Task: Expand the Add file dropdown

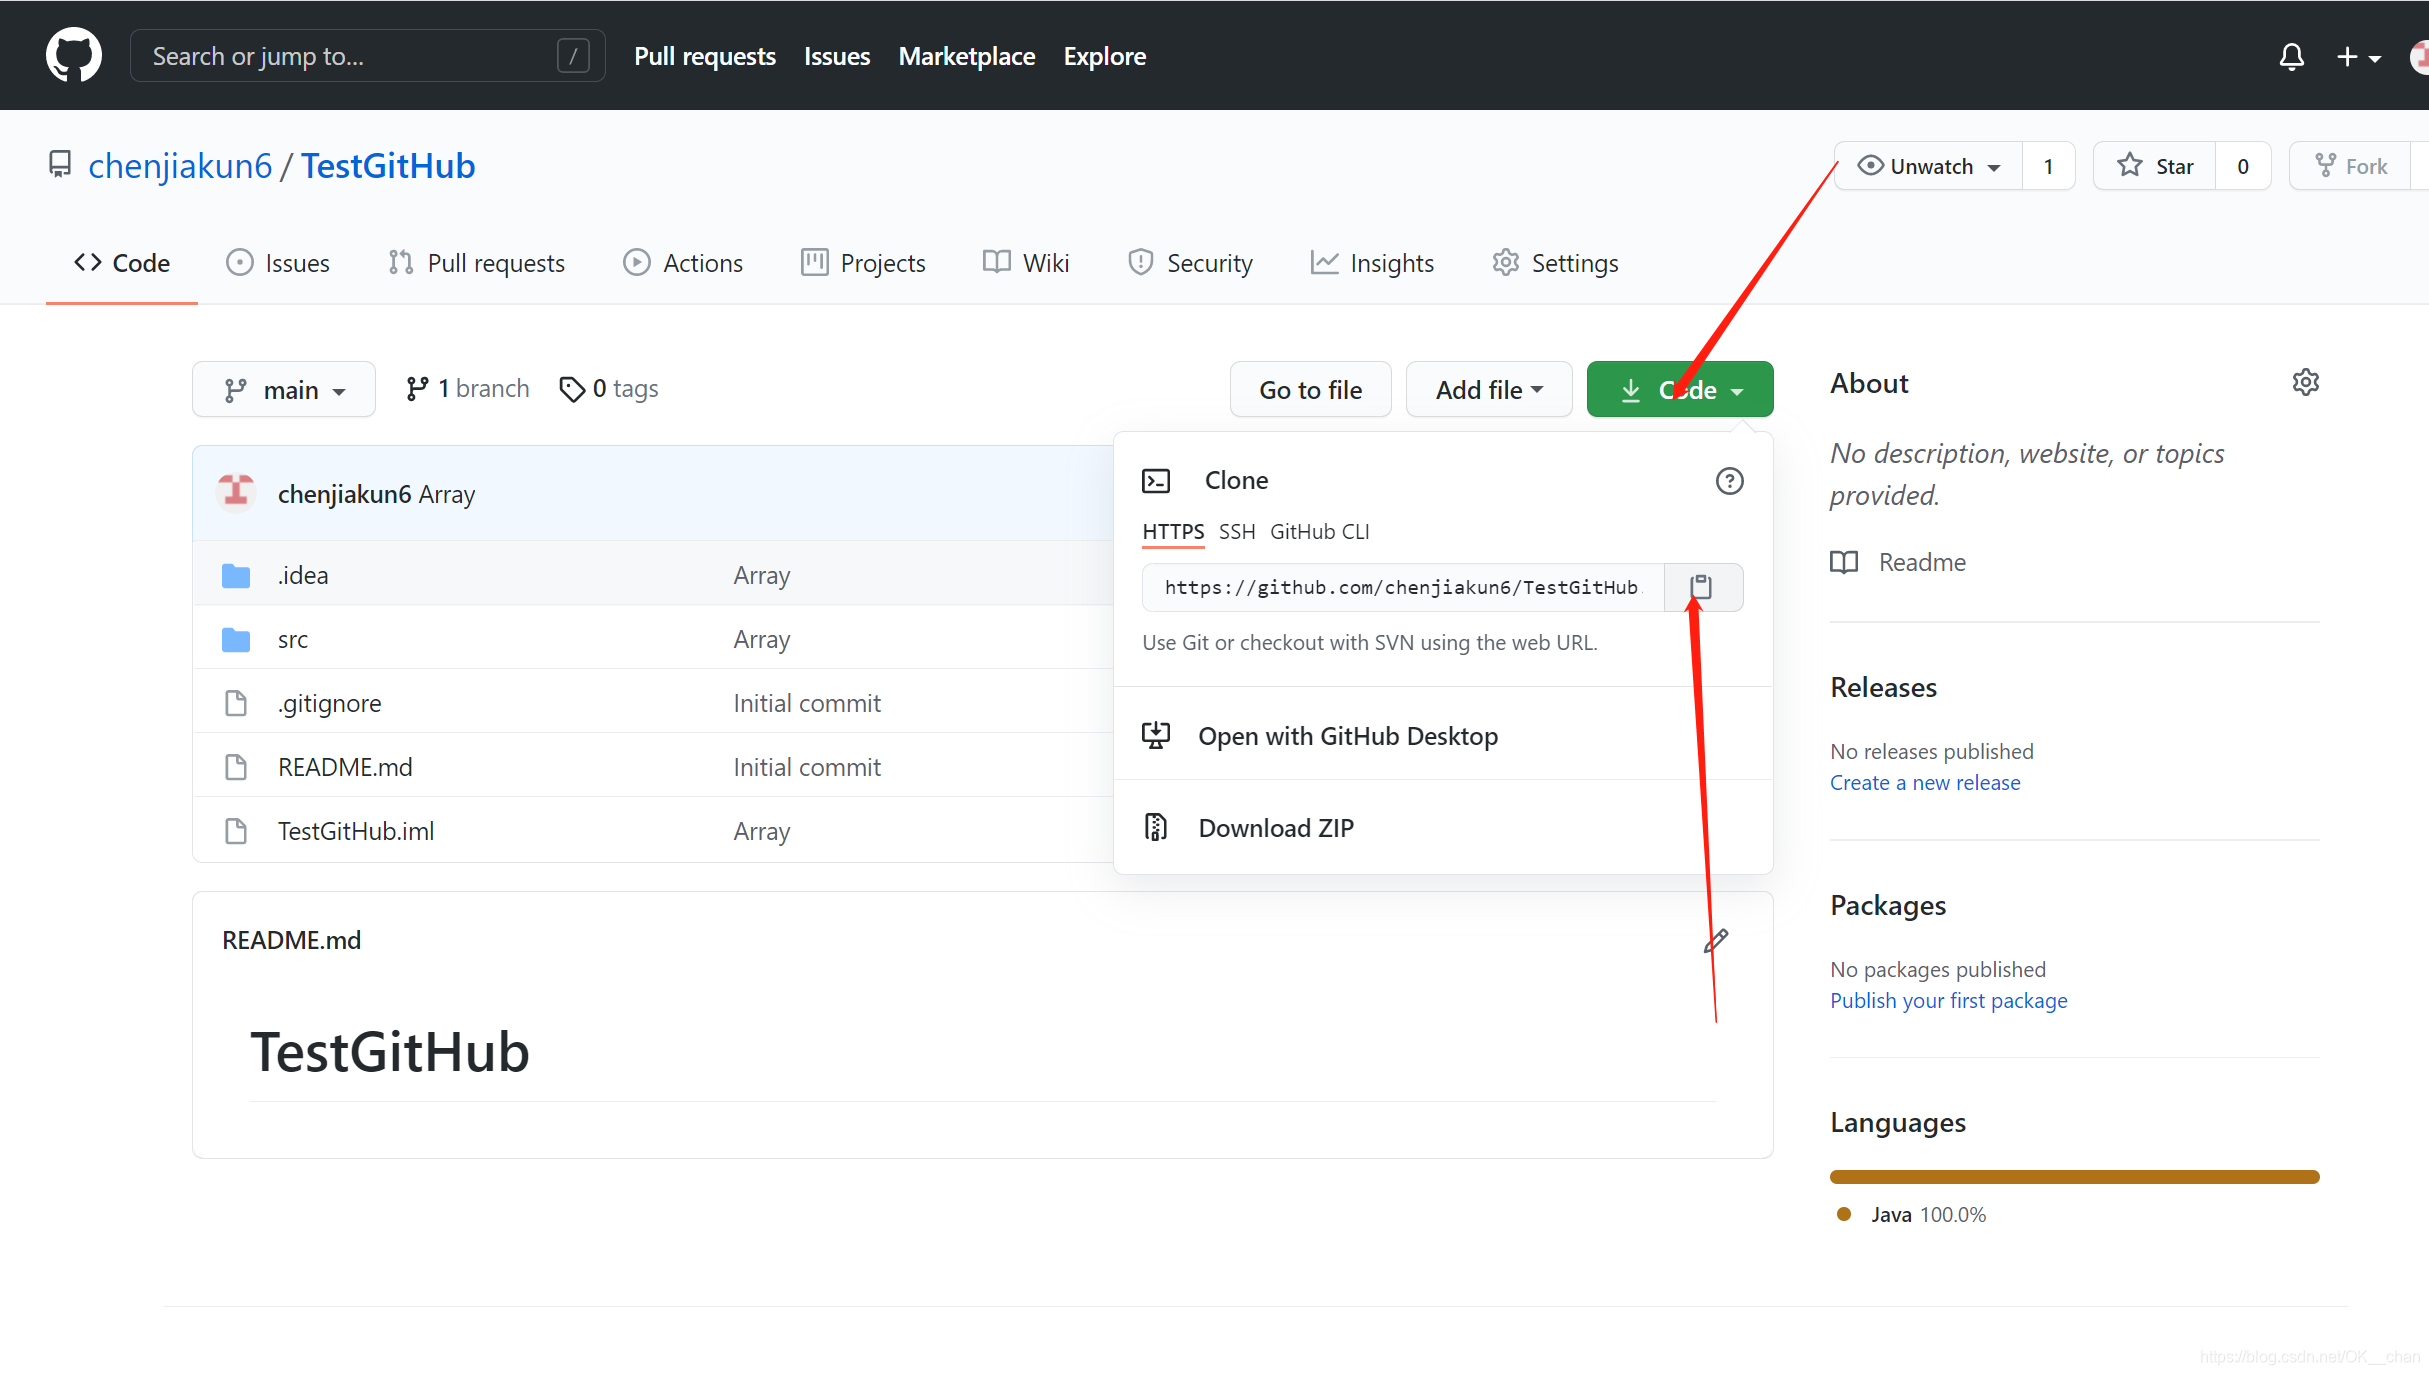Action: (x=1489, y=390)
